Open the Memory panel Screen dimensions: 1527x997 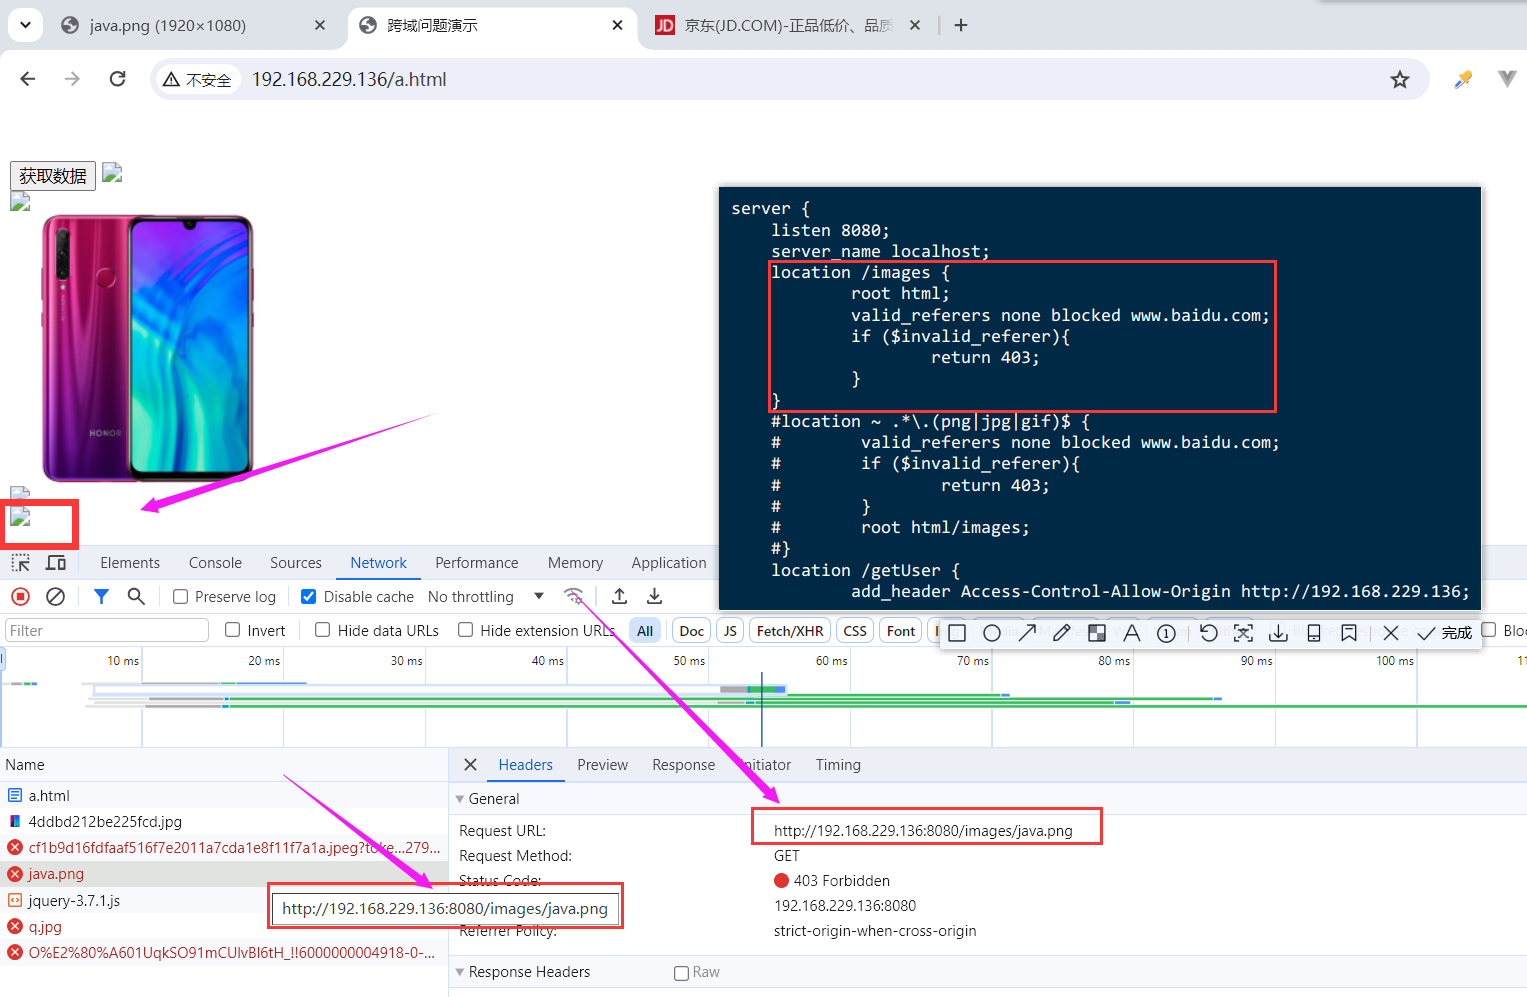[575, 563]
